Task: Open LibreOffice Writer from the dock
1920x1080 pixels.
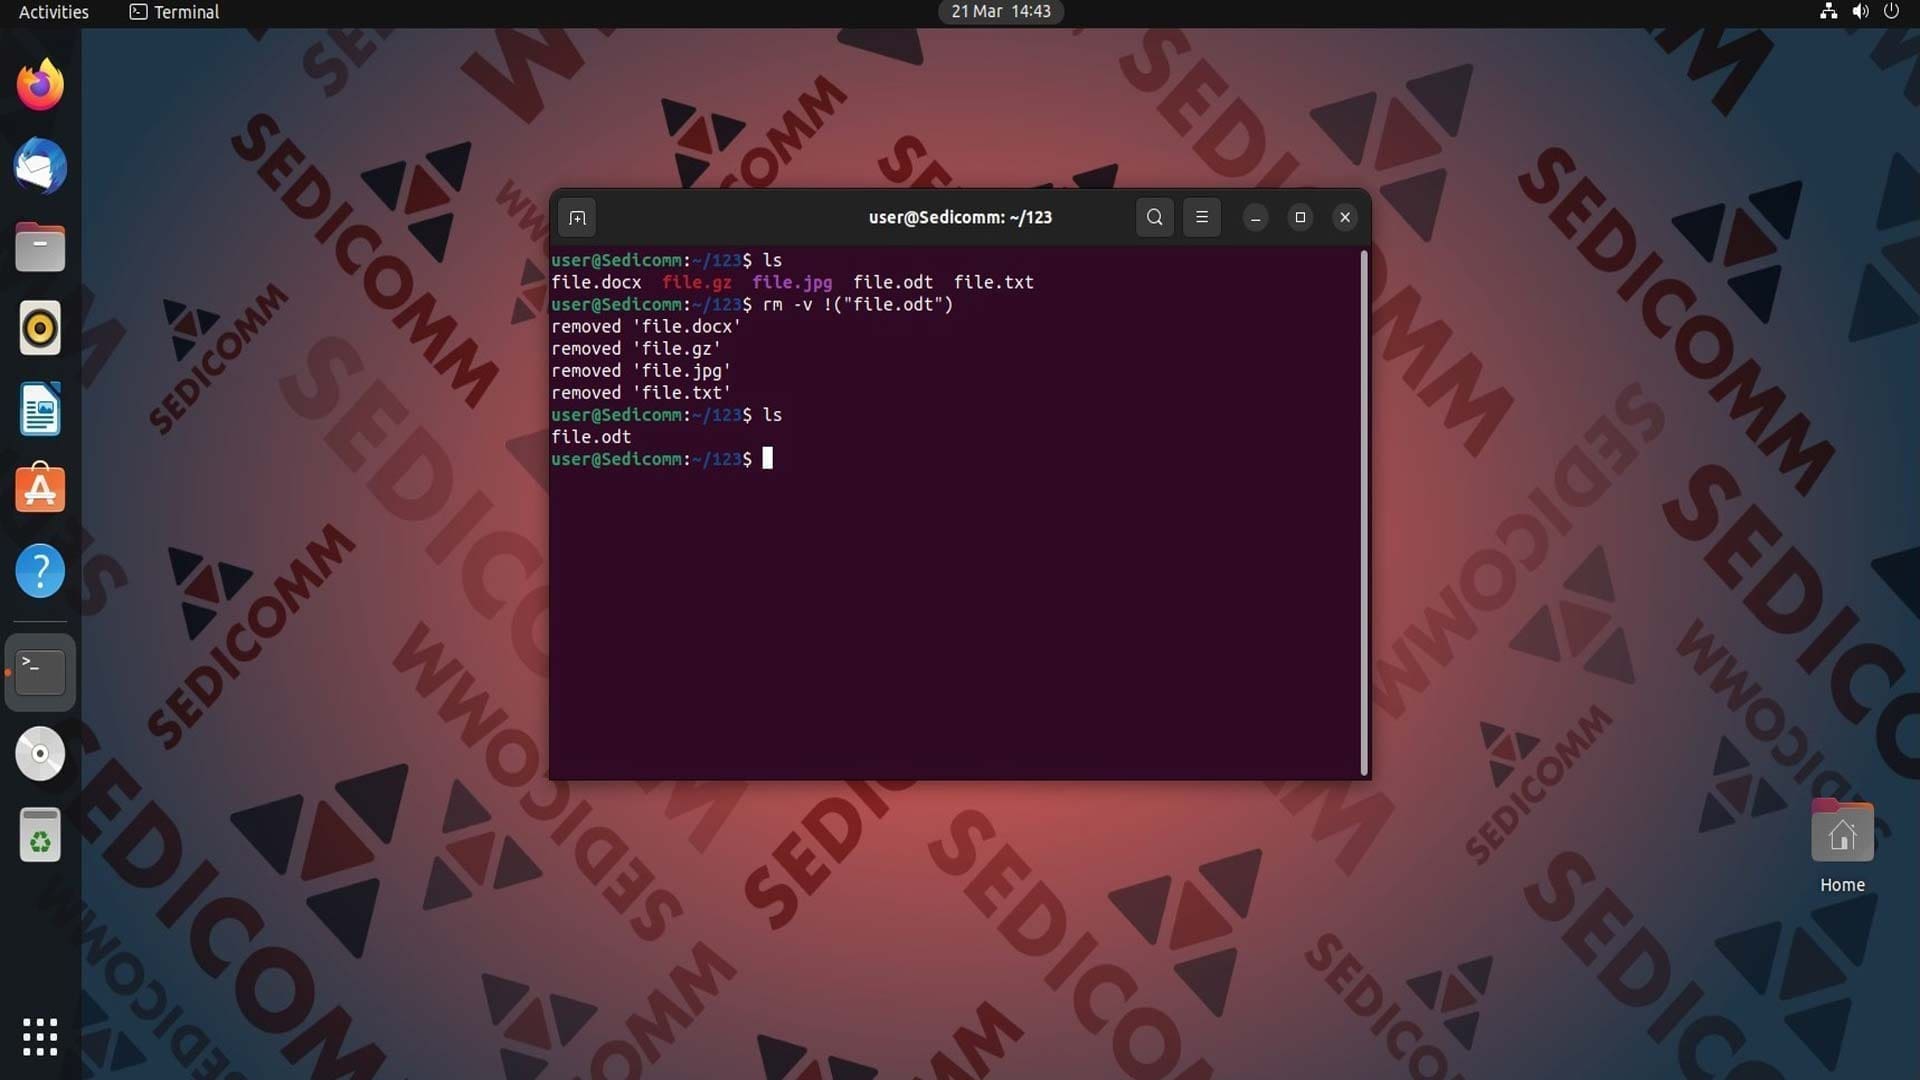Action: pyautogui.click(x=40, y=409)
